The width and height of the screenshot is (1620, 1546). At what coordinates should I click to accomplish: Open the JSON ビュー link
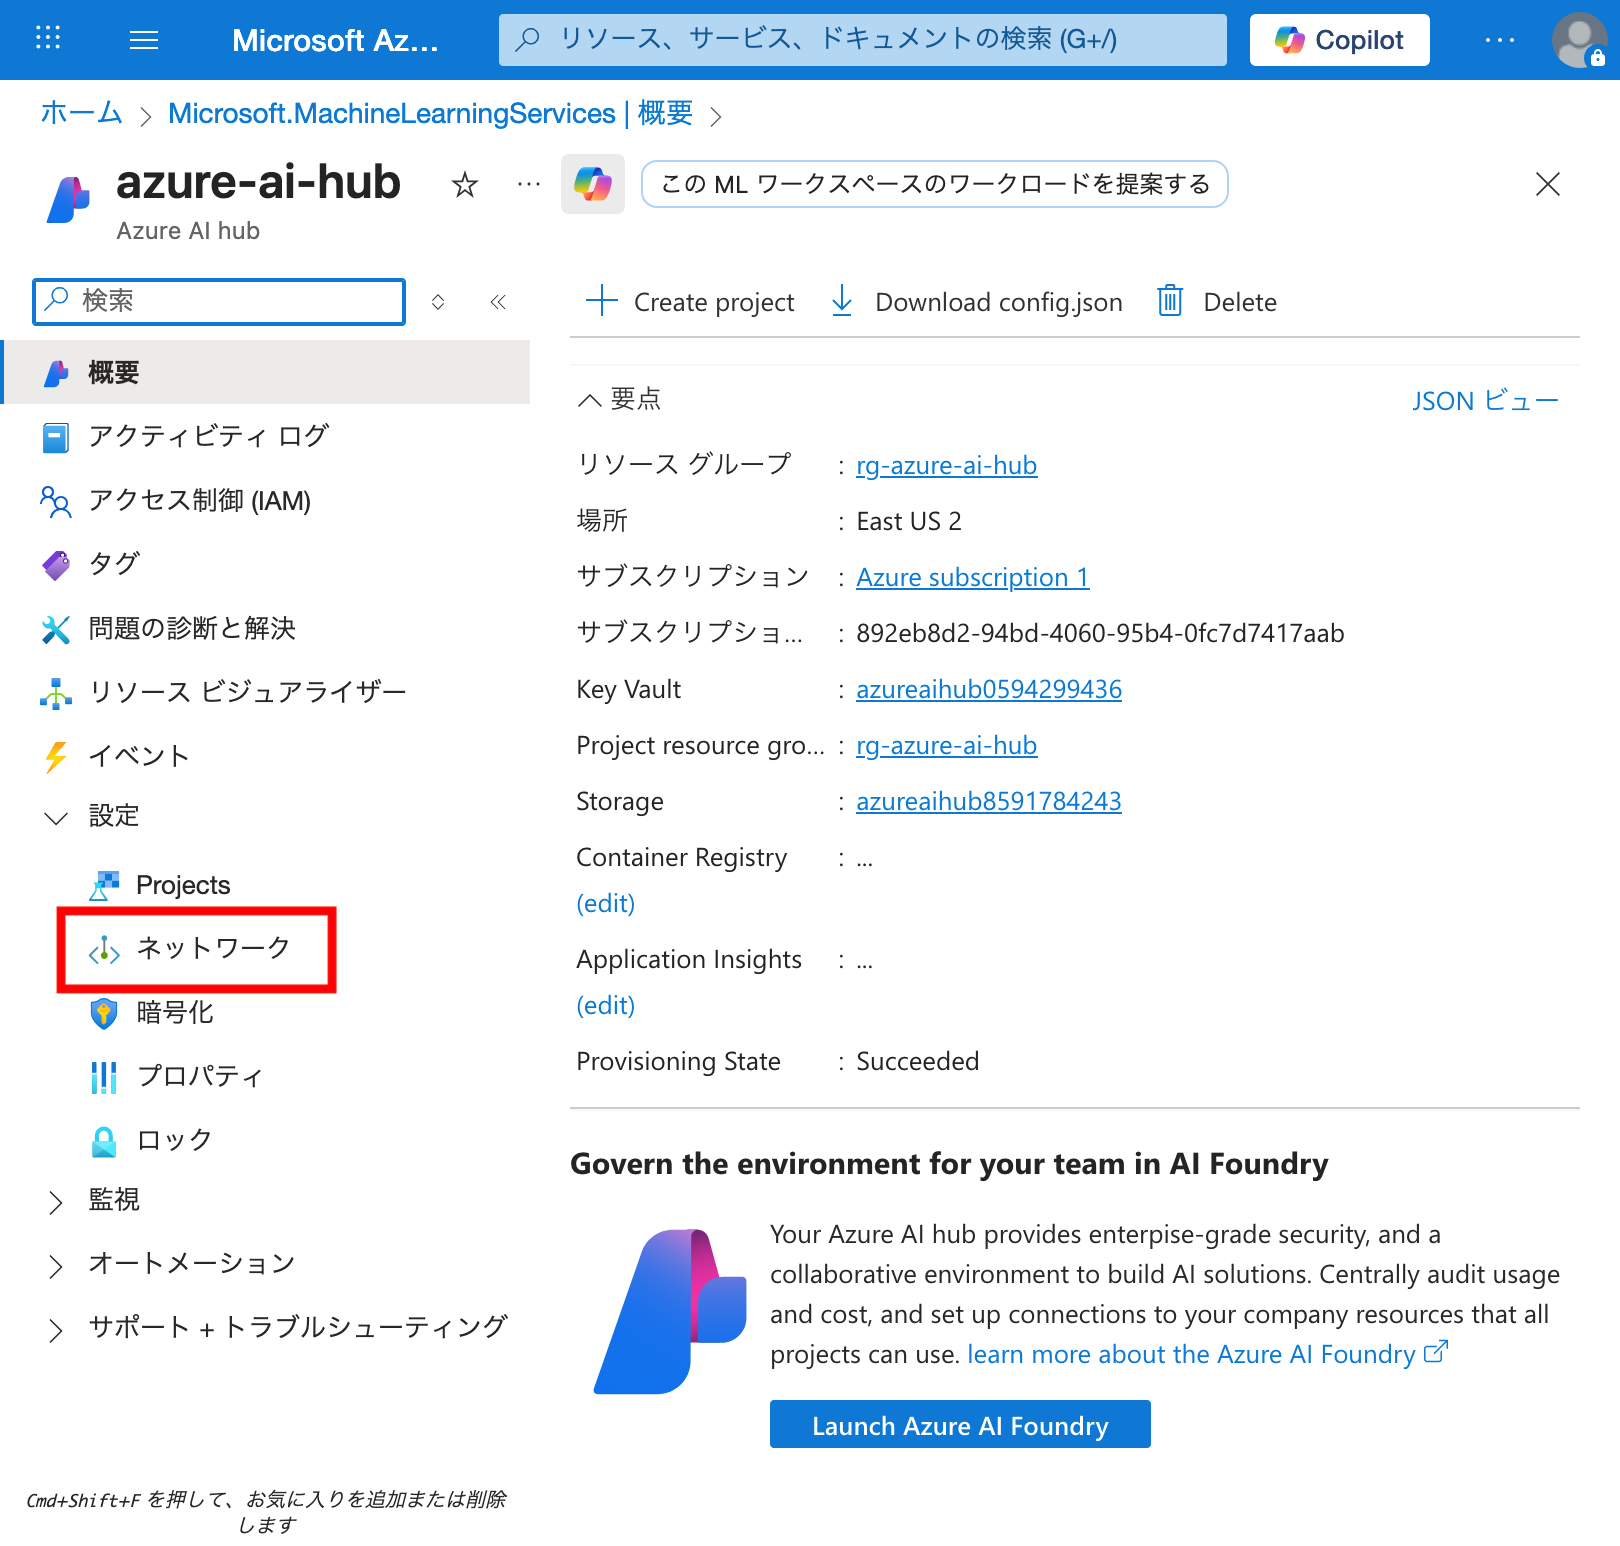tap(1485, 400)
